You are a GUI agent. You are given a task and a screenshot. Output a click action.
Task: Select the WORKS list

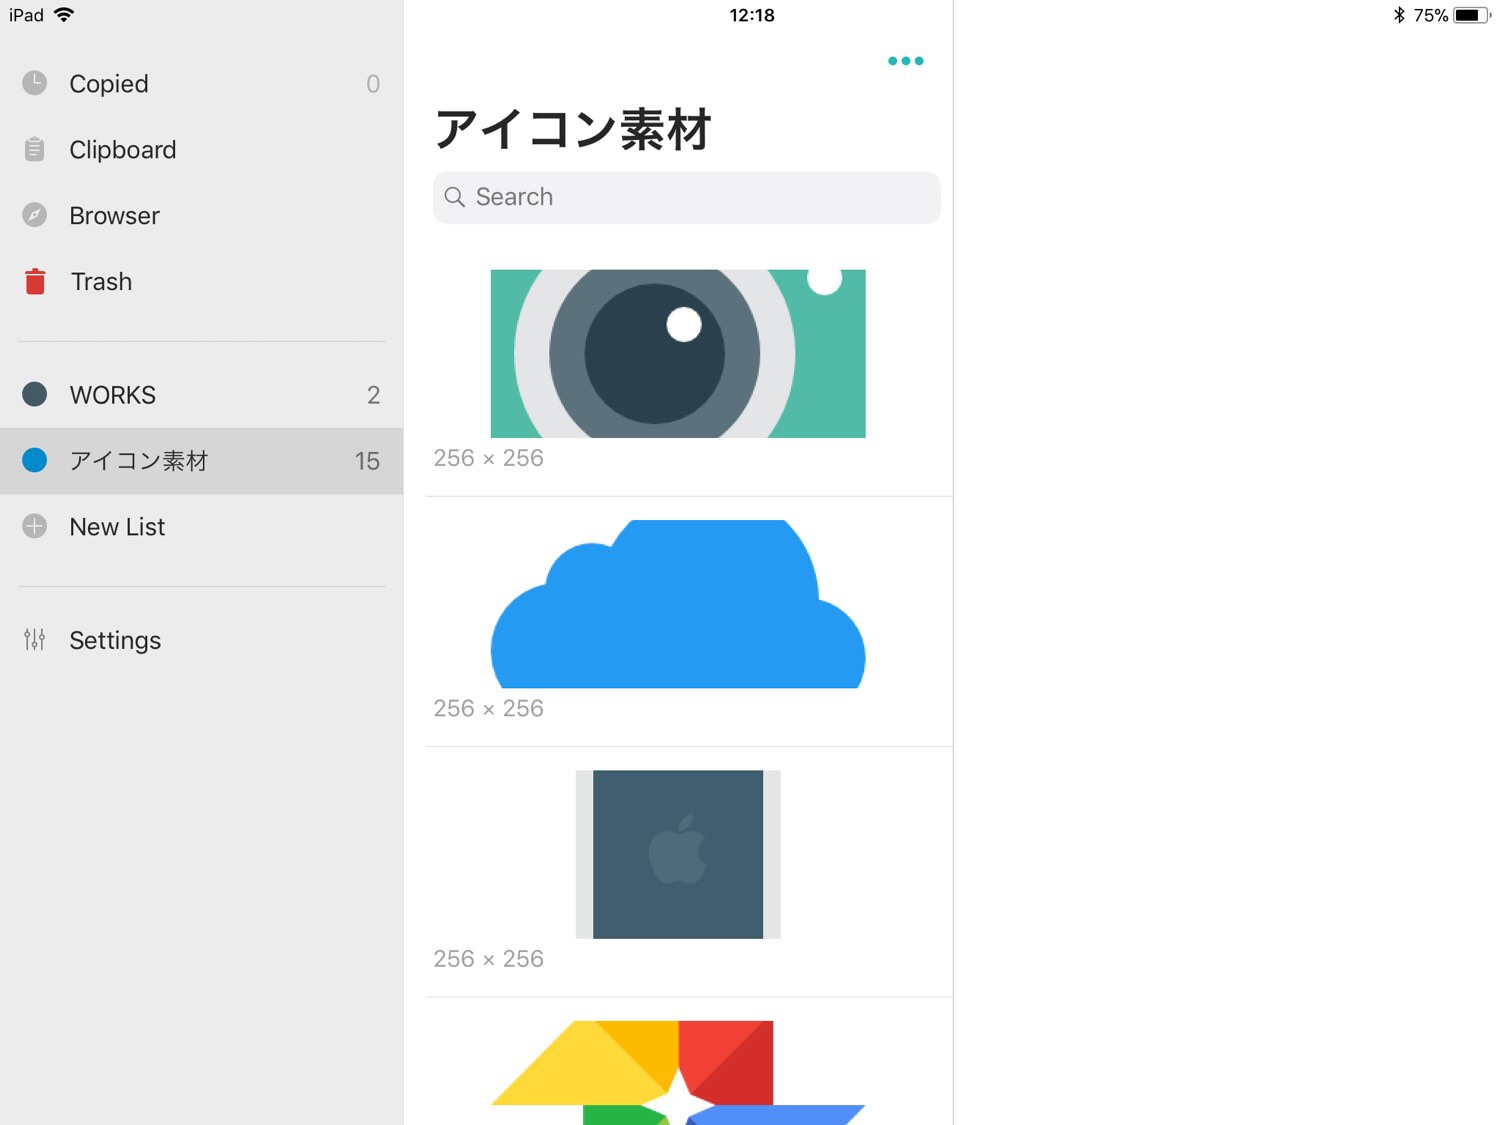[x=201, y=394]
